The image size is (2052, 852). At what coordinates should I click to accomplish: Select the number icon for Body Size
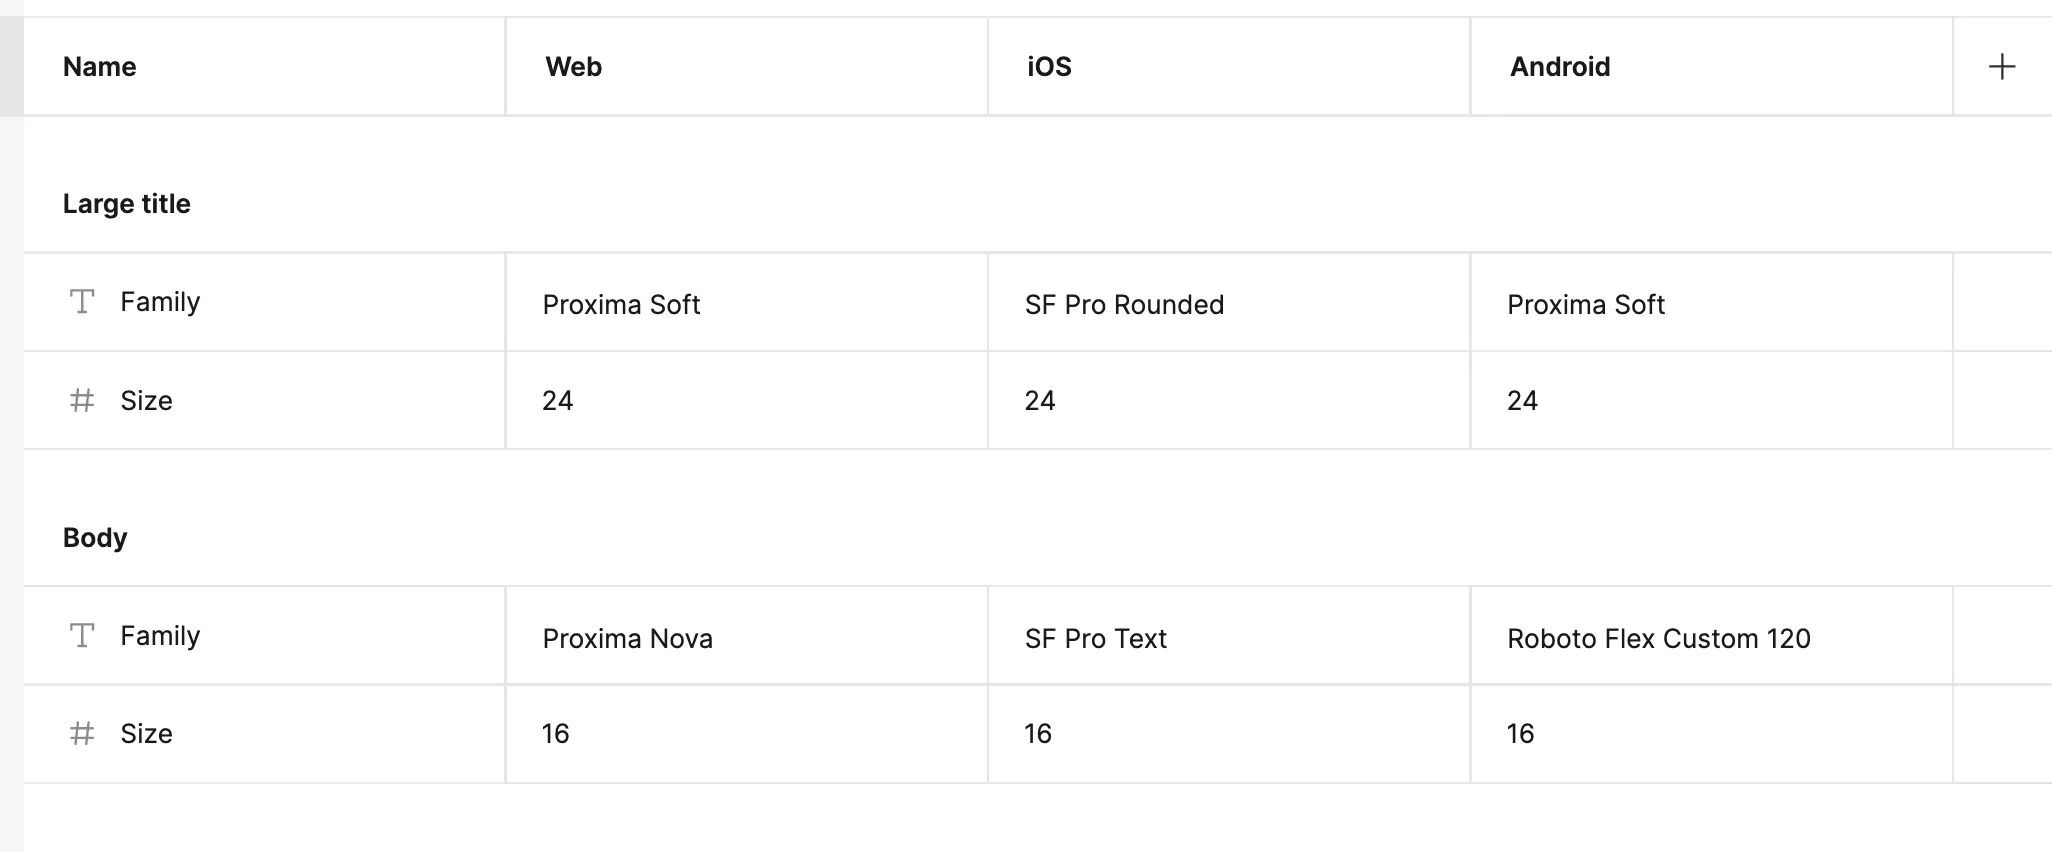(x=82, y=733)
